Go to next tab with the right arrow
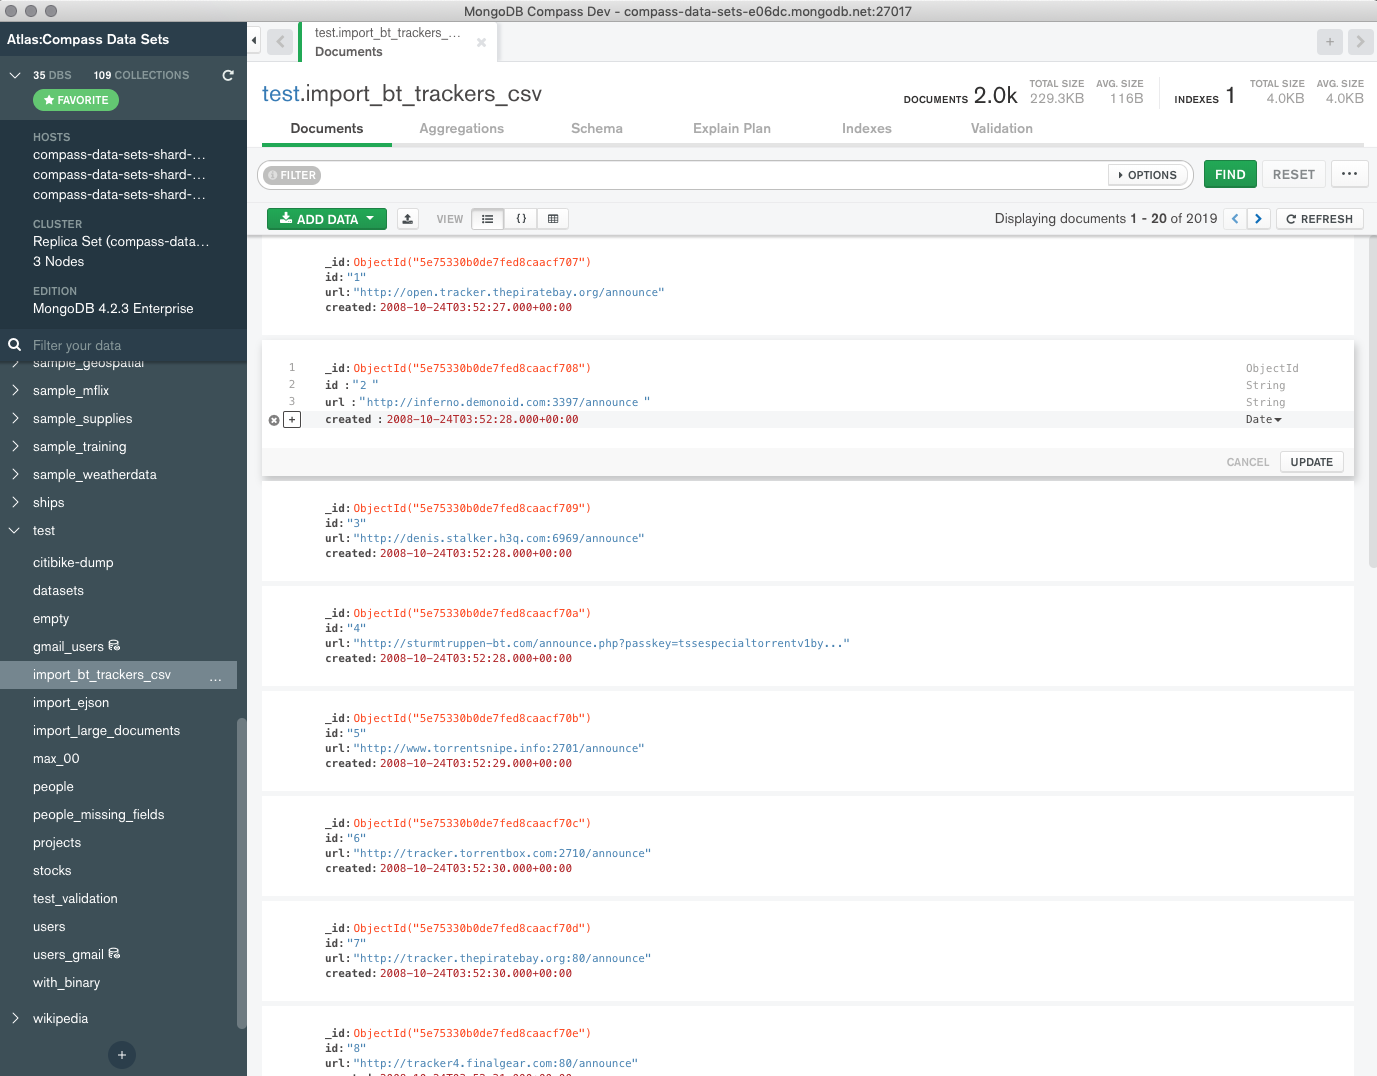1377x1076 pixels. point(1360,42)
